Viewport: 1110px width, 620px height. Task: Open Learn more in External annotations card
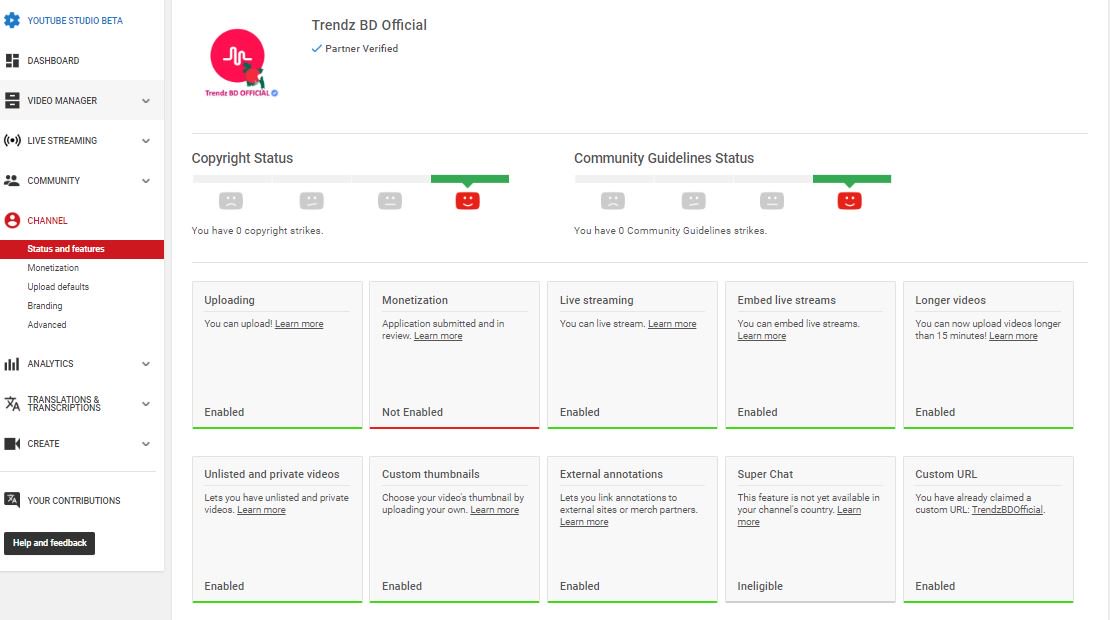[x=584, y=522]
